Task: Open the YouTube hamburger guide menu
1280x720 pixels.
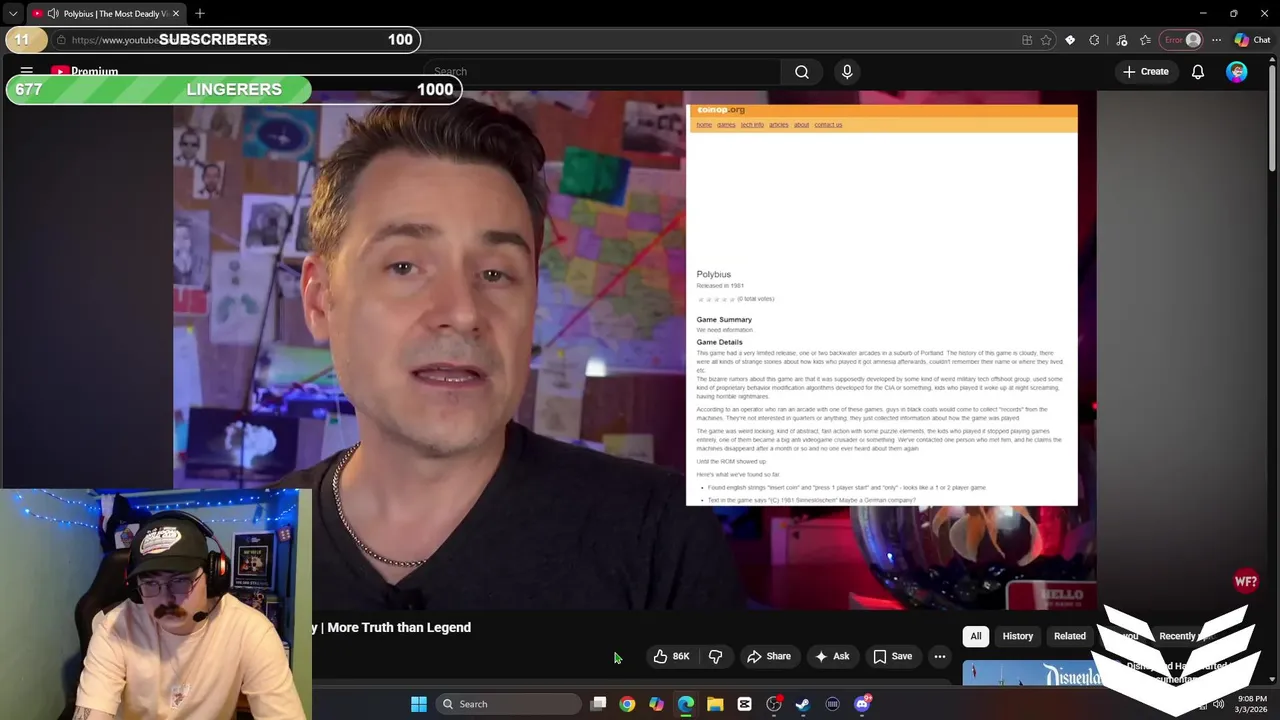Action: pyautogui.click(x=27, y=72)
